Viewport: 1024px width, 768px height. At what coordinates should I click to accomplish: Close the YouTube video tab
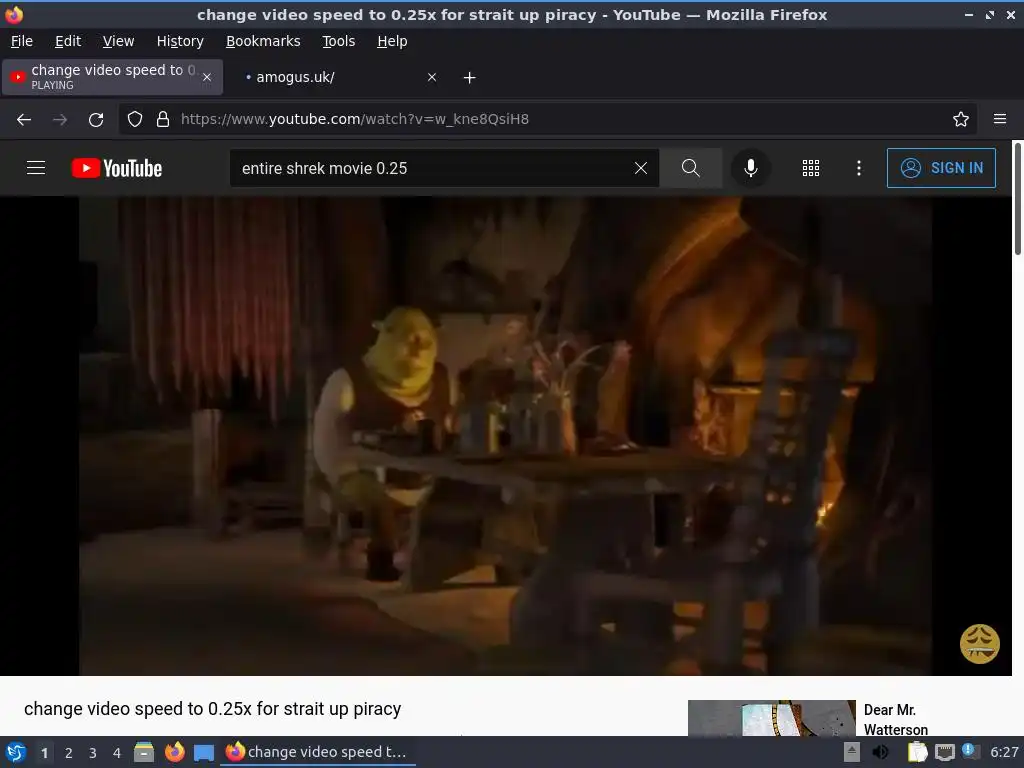(207, 77)
